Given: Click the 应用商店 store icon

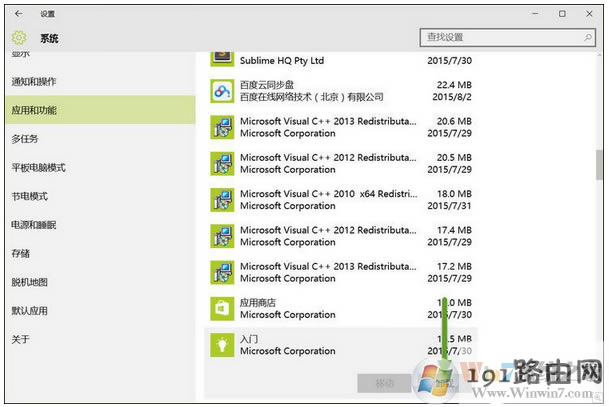Looking at the screenshot, I should click(222, 309).
